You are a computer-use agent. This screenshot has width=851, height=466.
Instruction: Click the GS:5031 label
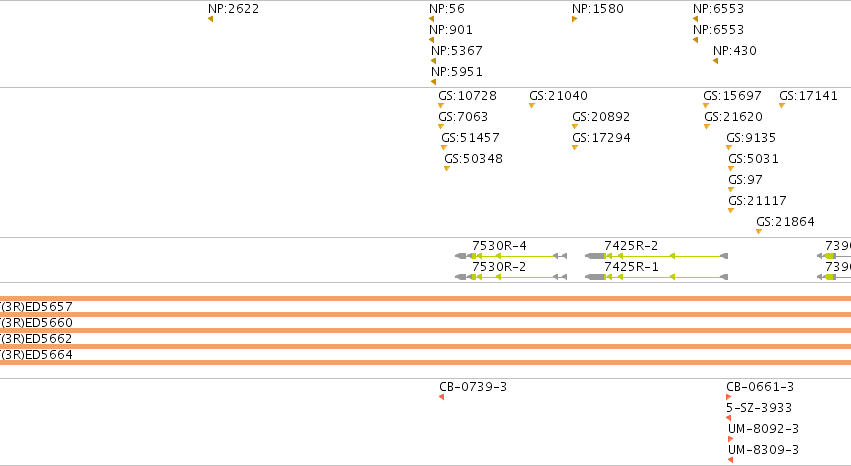(x=753, y=158)
